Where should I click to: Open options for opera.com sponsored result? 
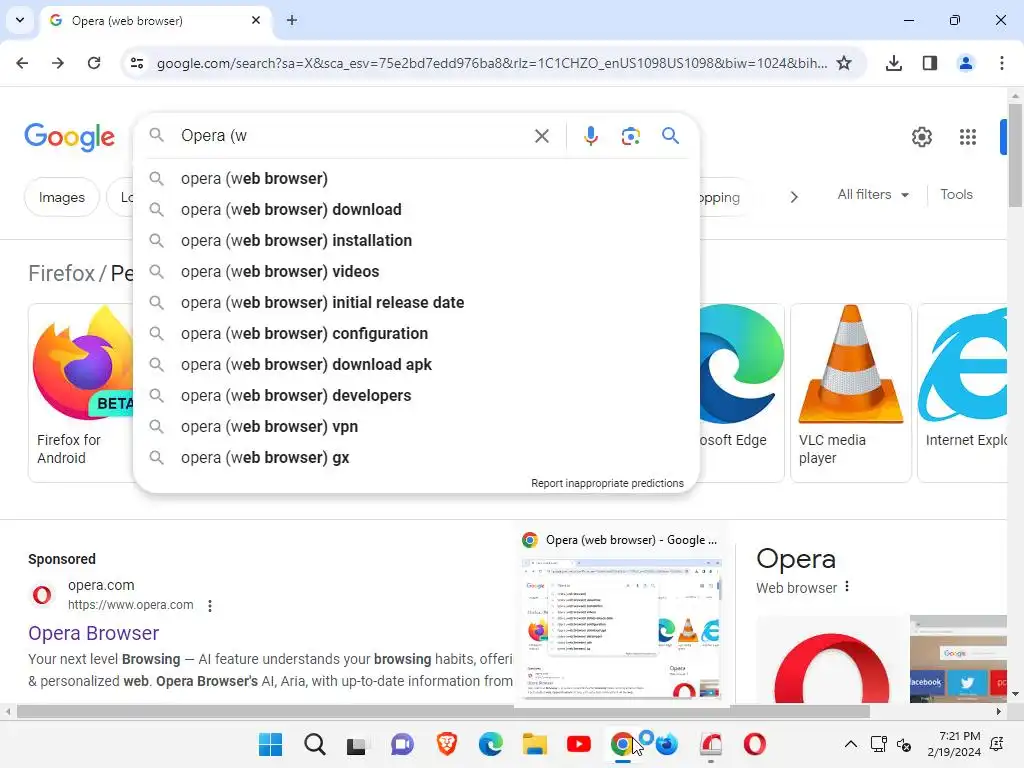[210, 605]
